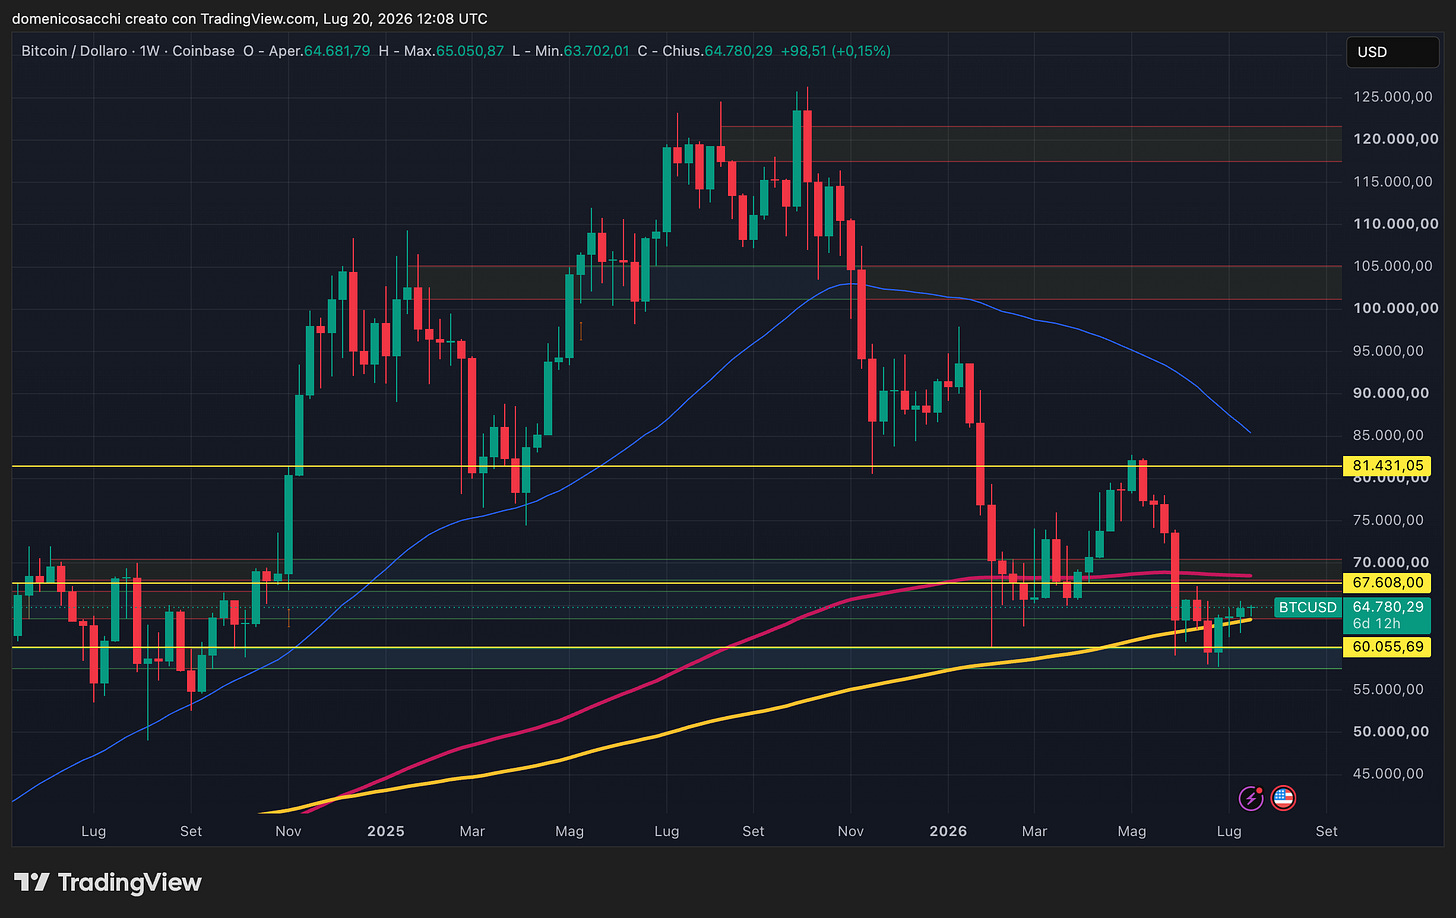1456x918 pixels.
Task: Open the USD currency selector
Action: [x=1391, y=52]
